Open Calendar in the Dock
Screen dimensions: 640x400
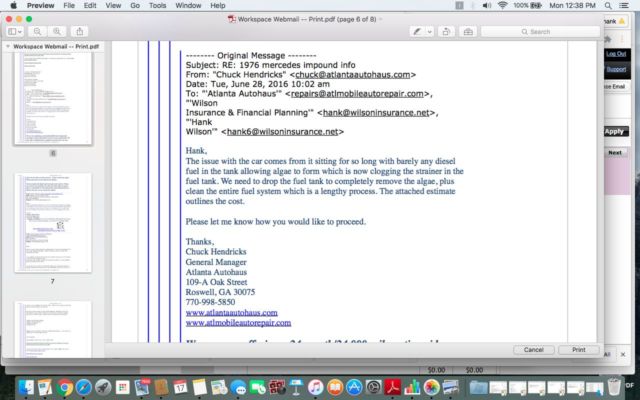pyautogui.click(x=180, y=387)
